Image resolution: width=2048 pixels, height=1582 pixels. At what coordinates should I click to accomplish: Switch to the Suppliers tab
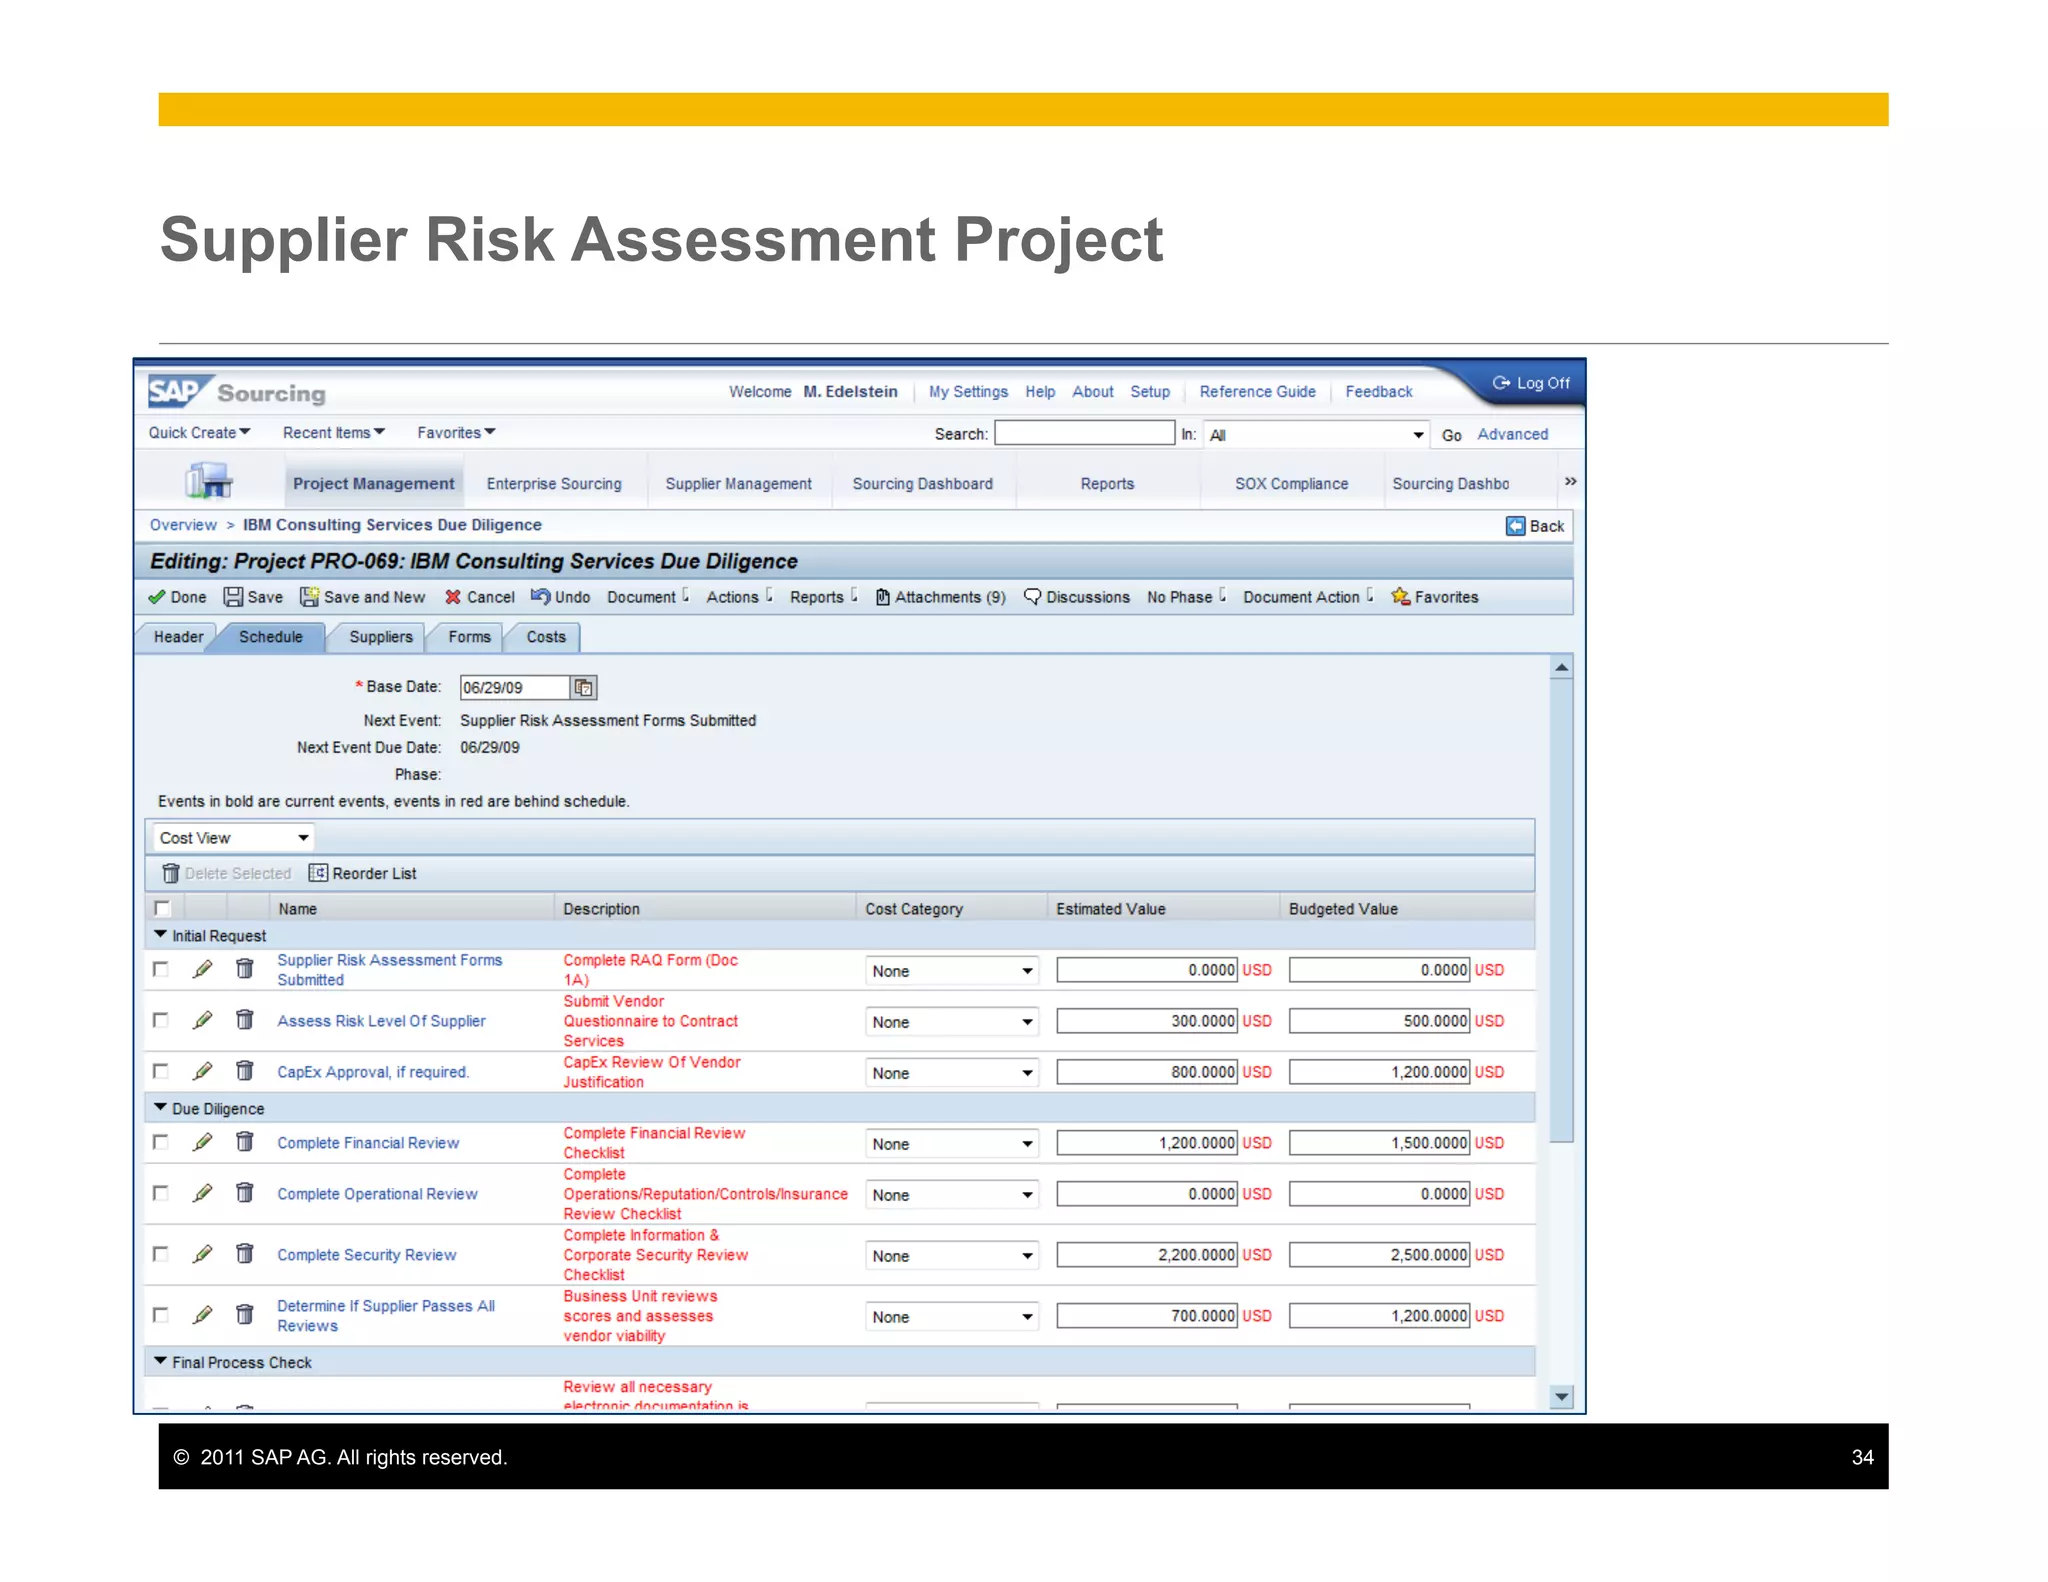(380, 637)
